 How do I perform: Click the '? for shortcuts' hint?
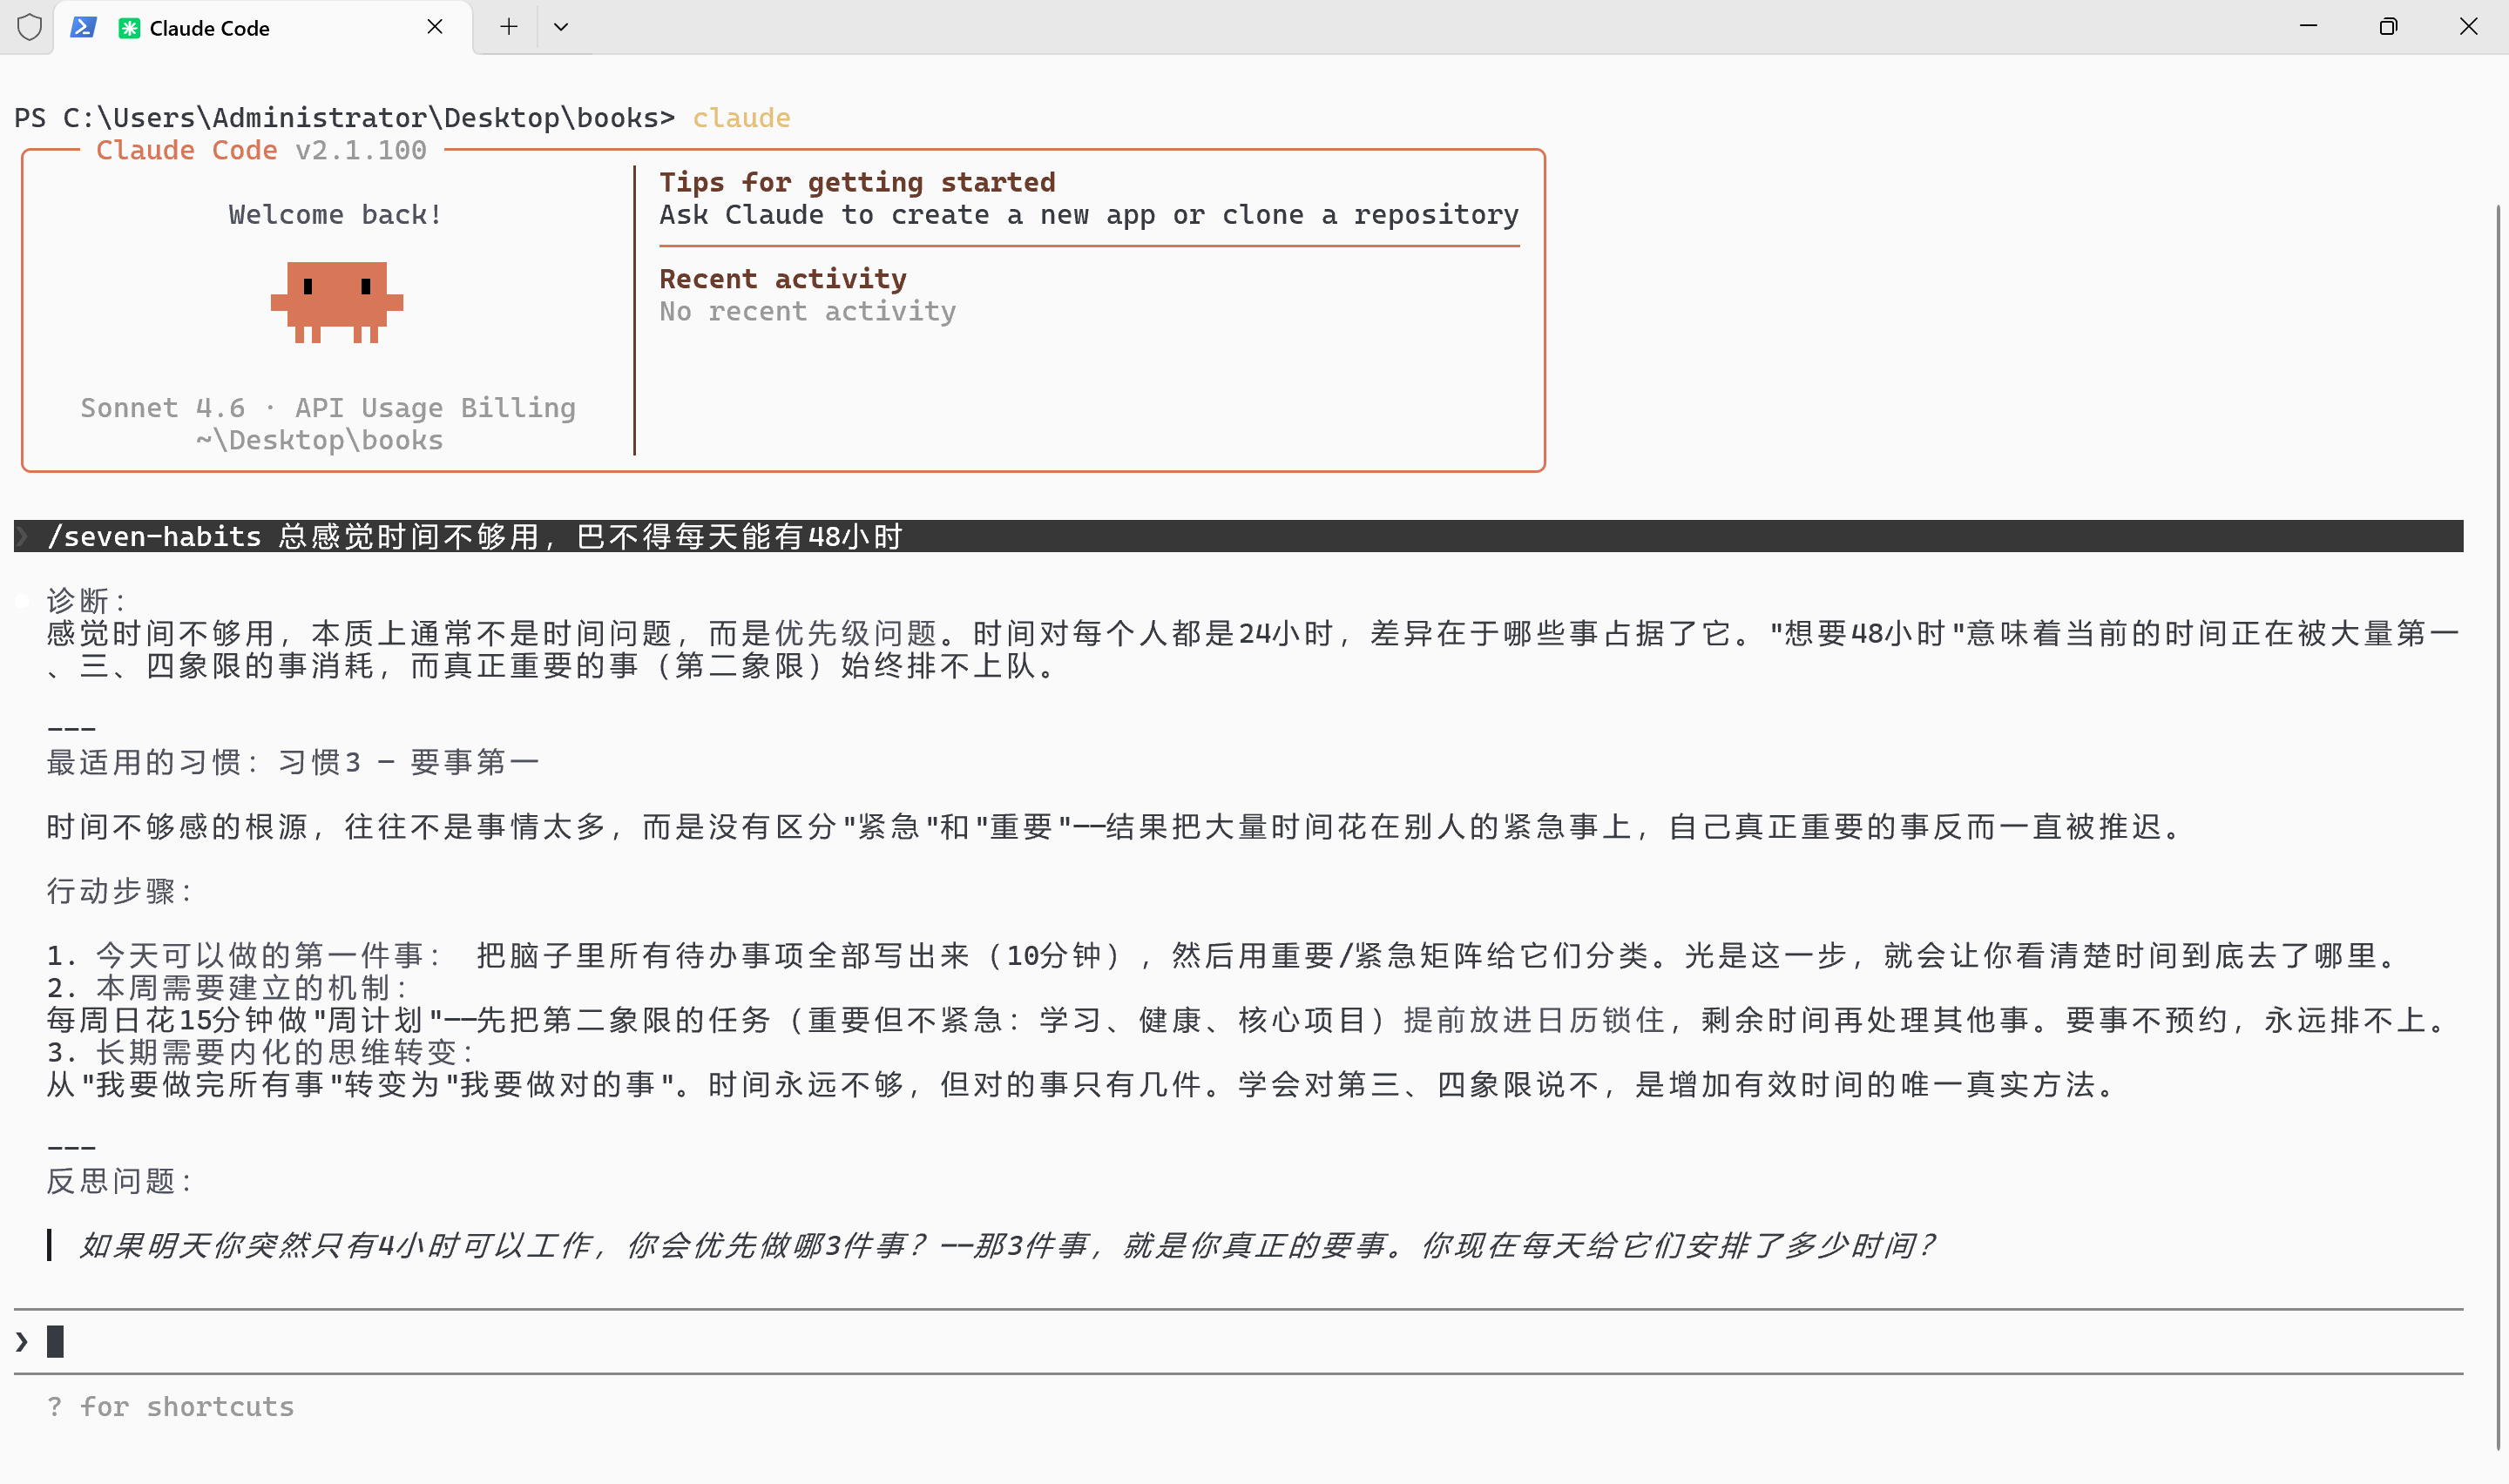coord(170,1406)
